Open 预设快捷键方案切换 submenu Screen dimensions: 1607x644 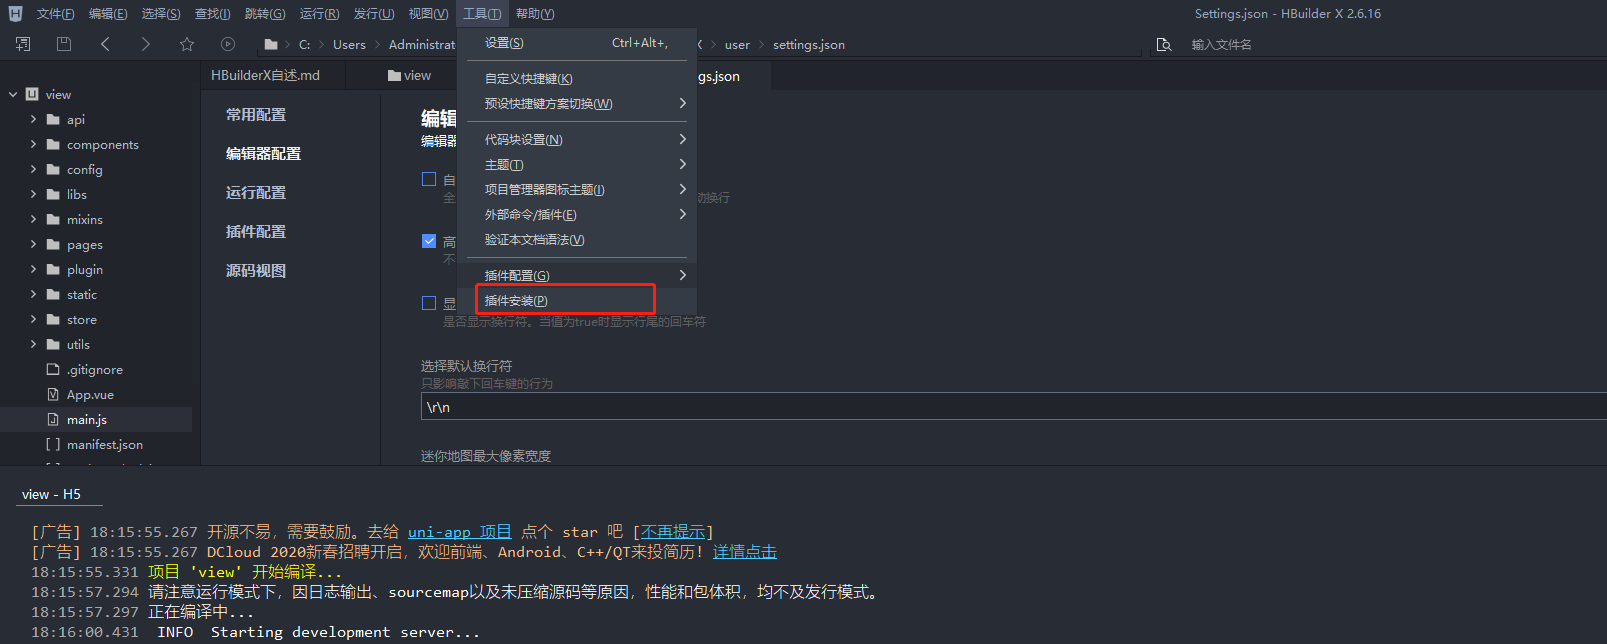click(577, 104)
